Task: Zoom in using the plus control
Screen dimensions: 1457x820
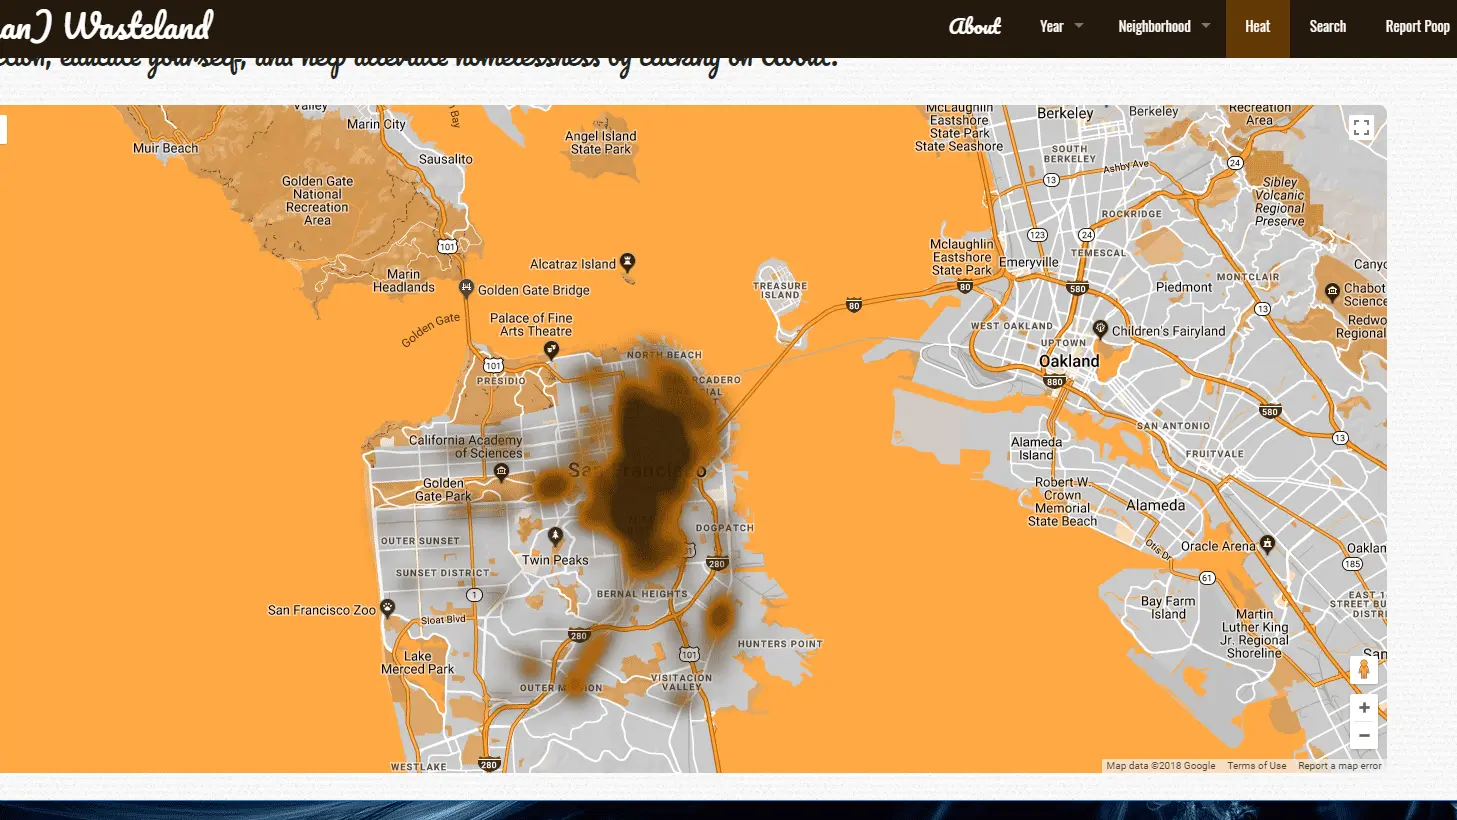Action: (1363, 707)
